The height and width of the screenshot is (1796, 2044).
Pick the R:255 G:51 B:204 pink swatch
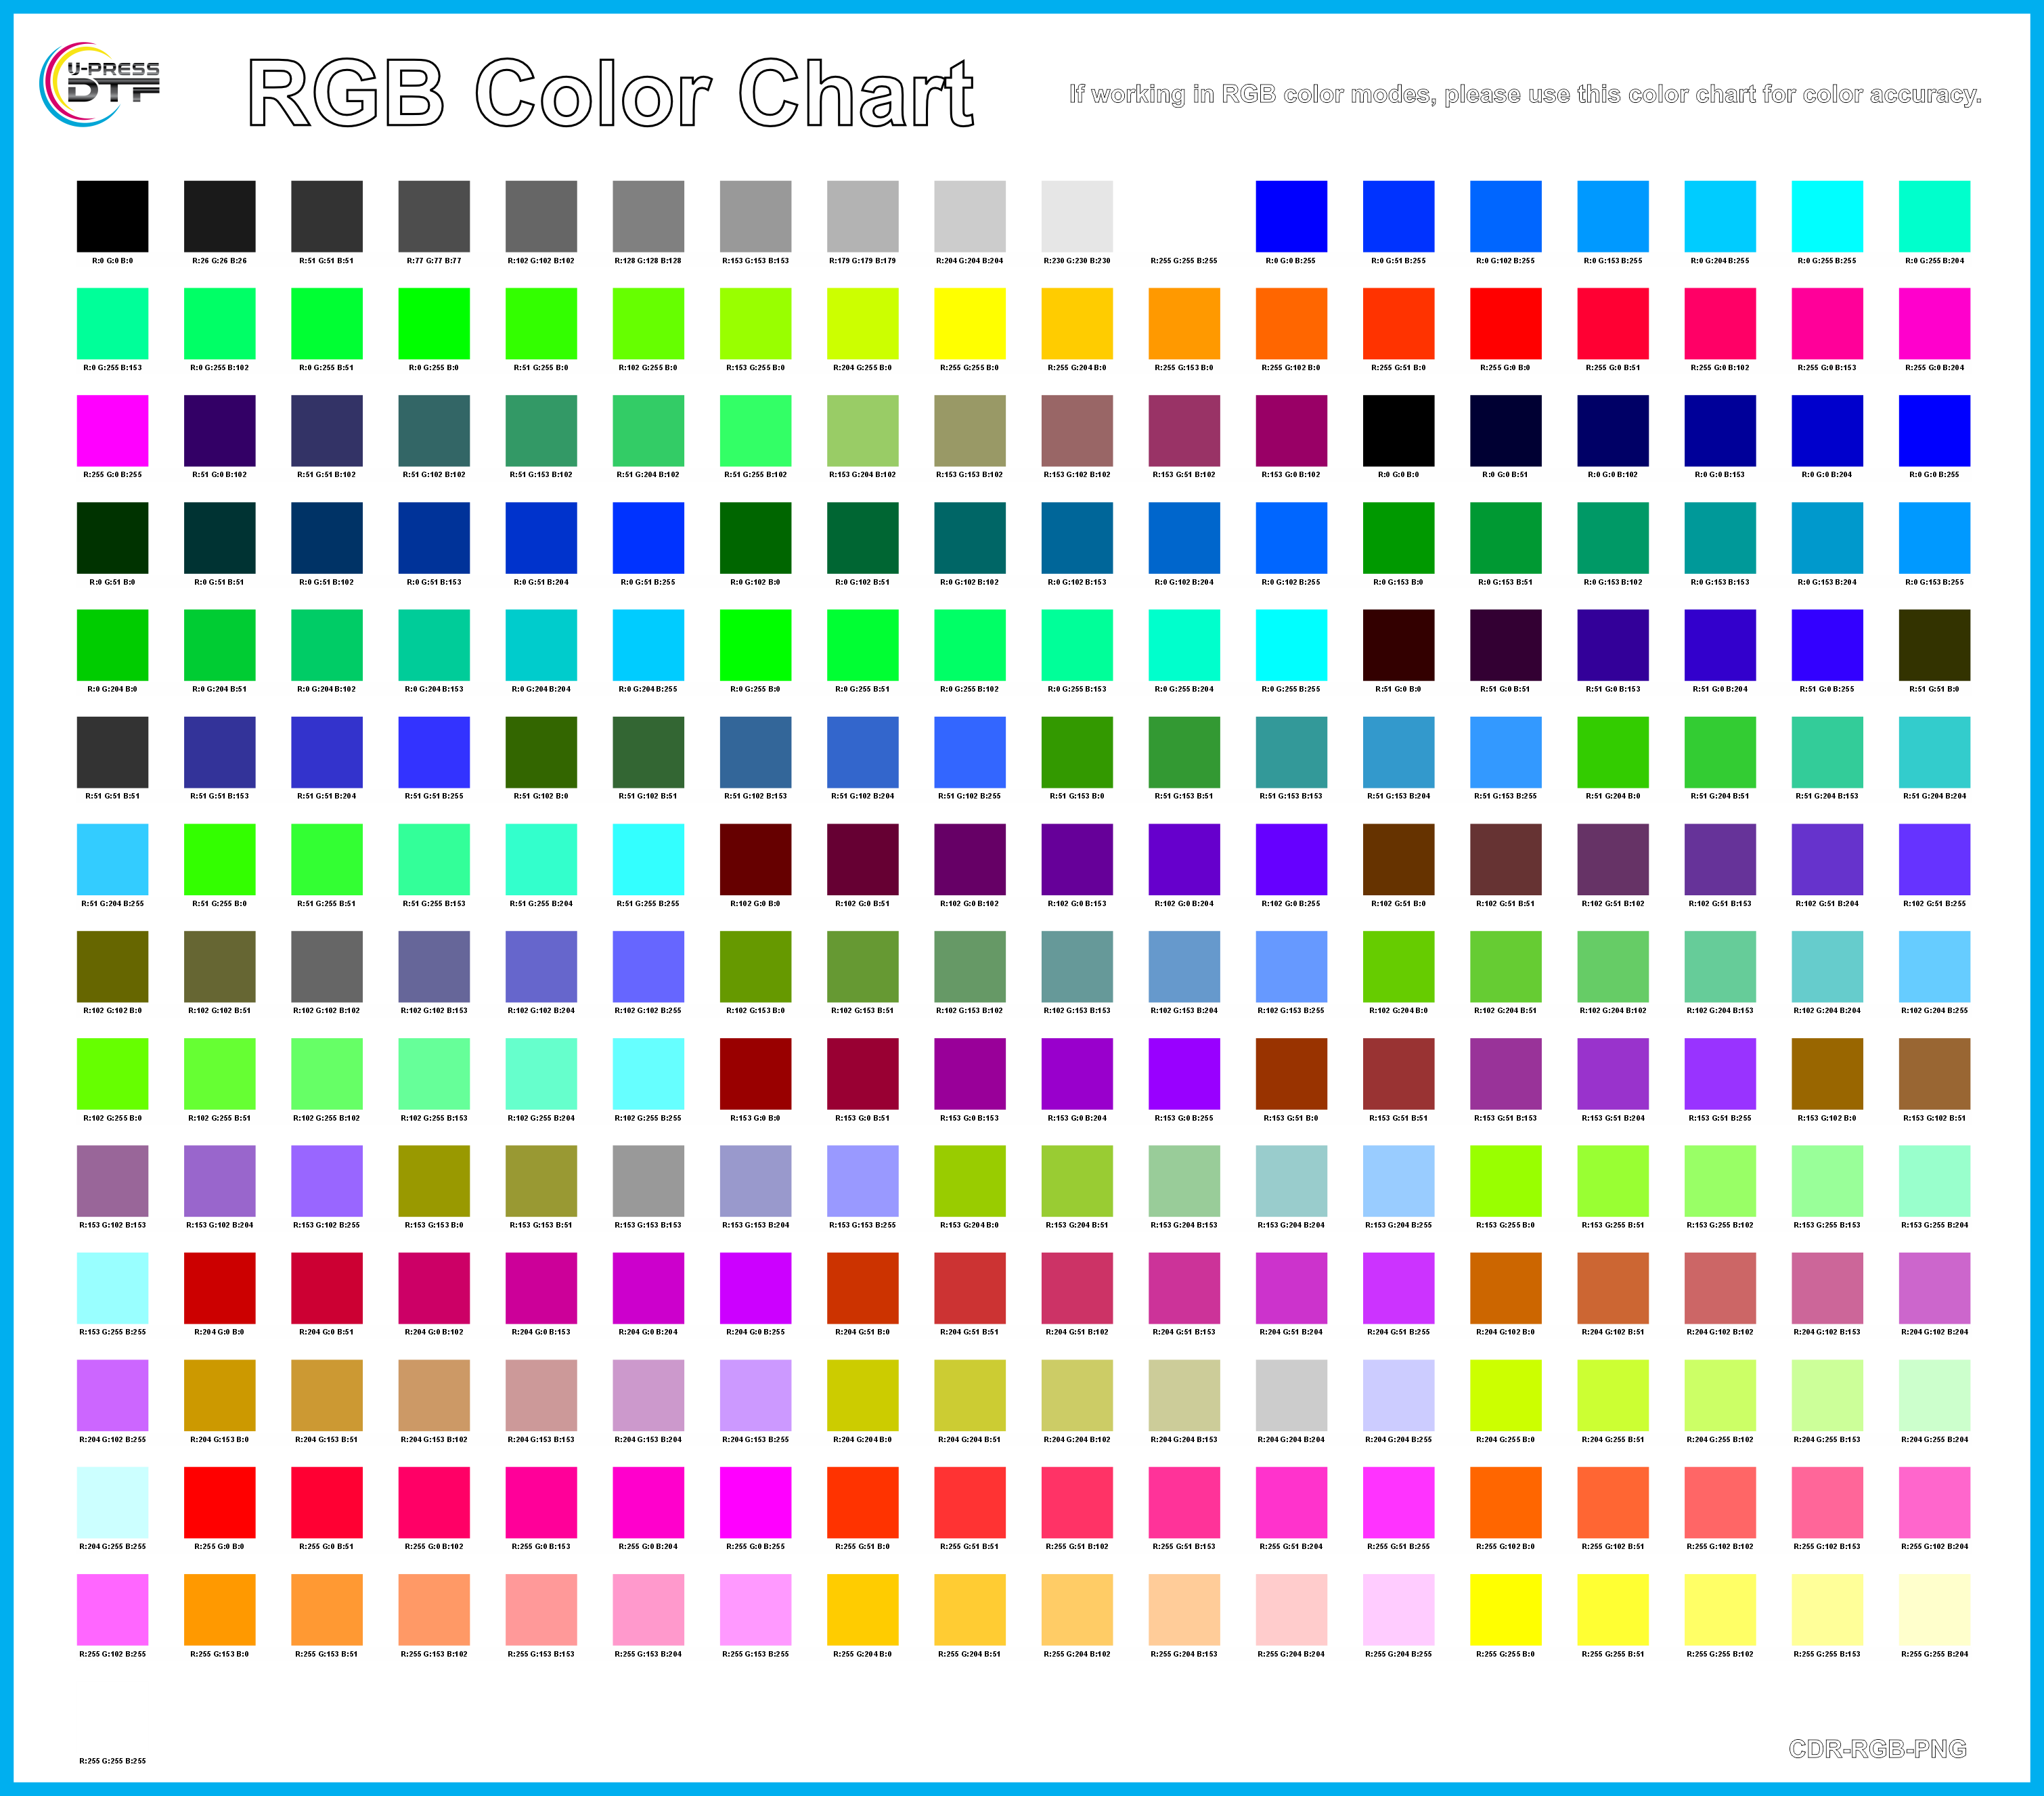(1291, 1503)
